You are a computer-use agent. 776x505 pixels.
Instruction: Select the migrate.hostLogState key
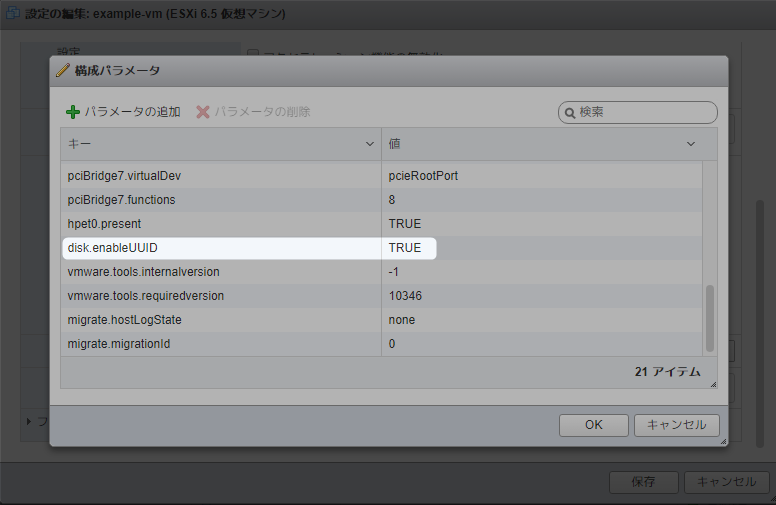coord(125,320)
